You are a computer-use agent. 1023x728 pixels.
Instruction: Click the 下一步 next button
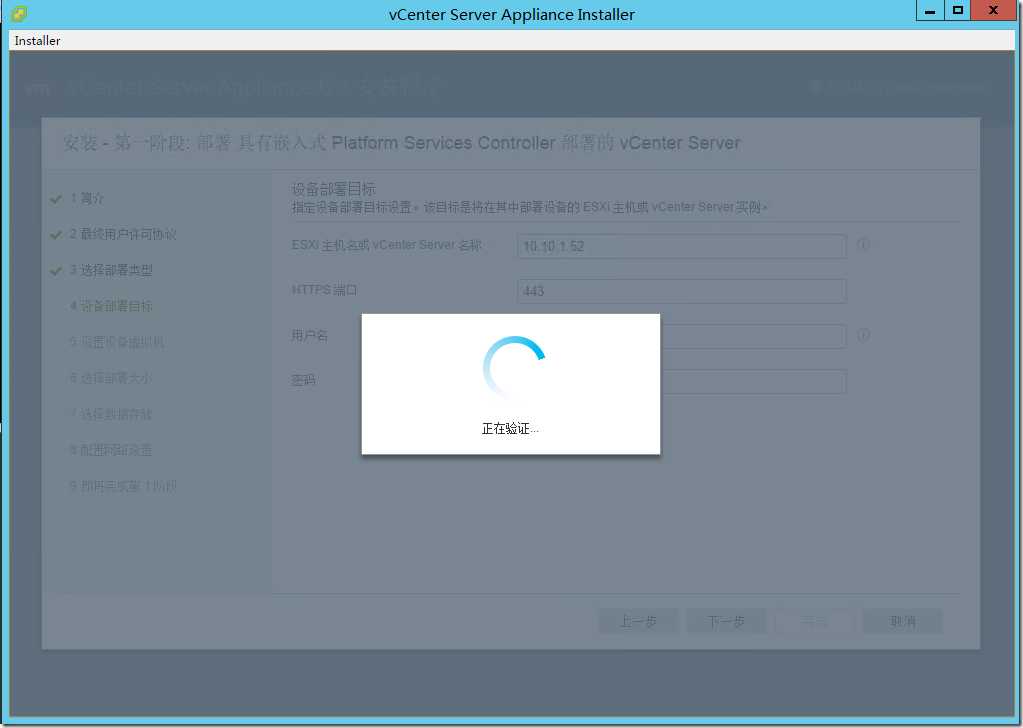(726, 621)
